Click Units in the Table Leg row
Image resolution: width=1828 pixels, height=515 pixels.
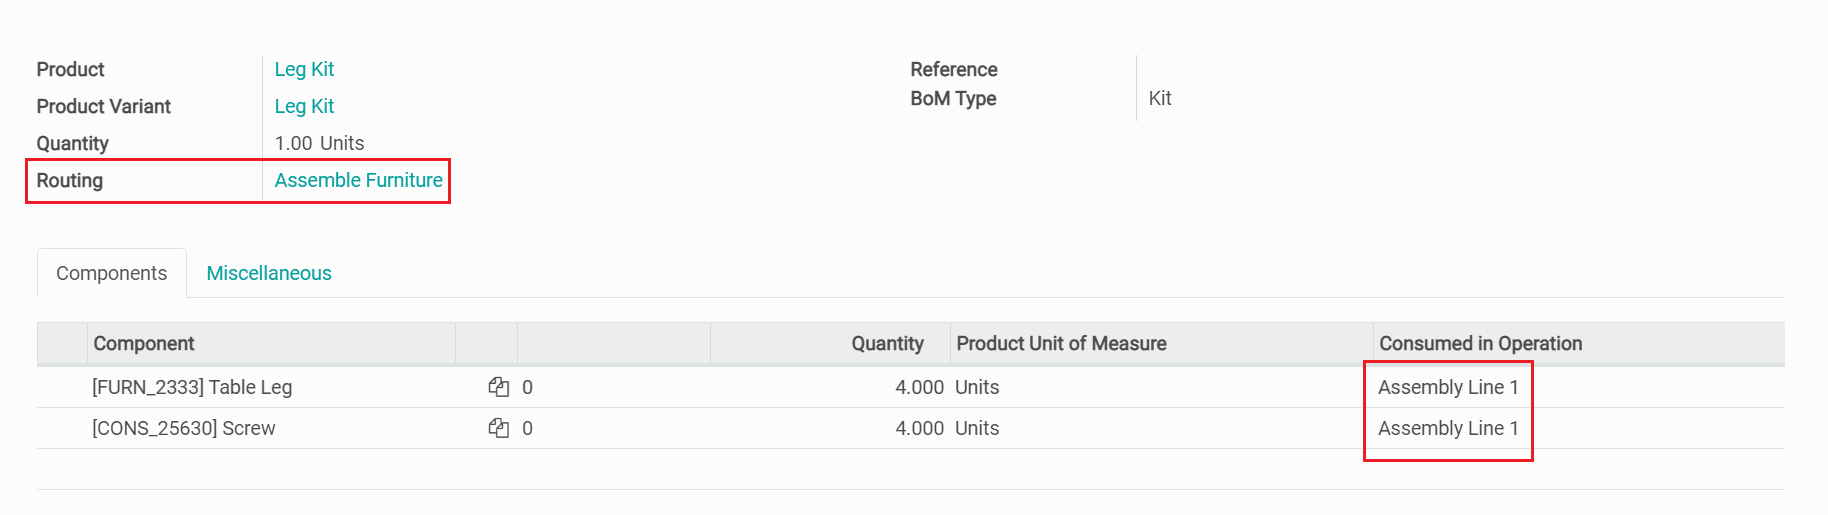pyautogui.click(x=977, y=387)
